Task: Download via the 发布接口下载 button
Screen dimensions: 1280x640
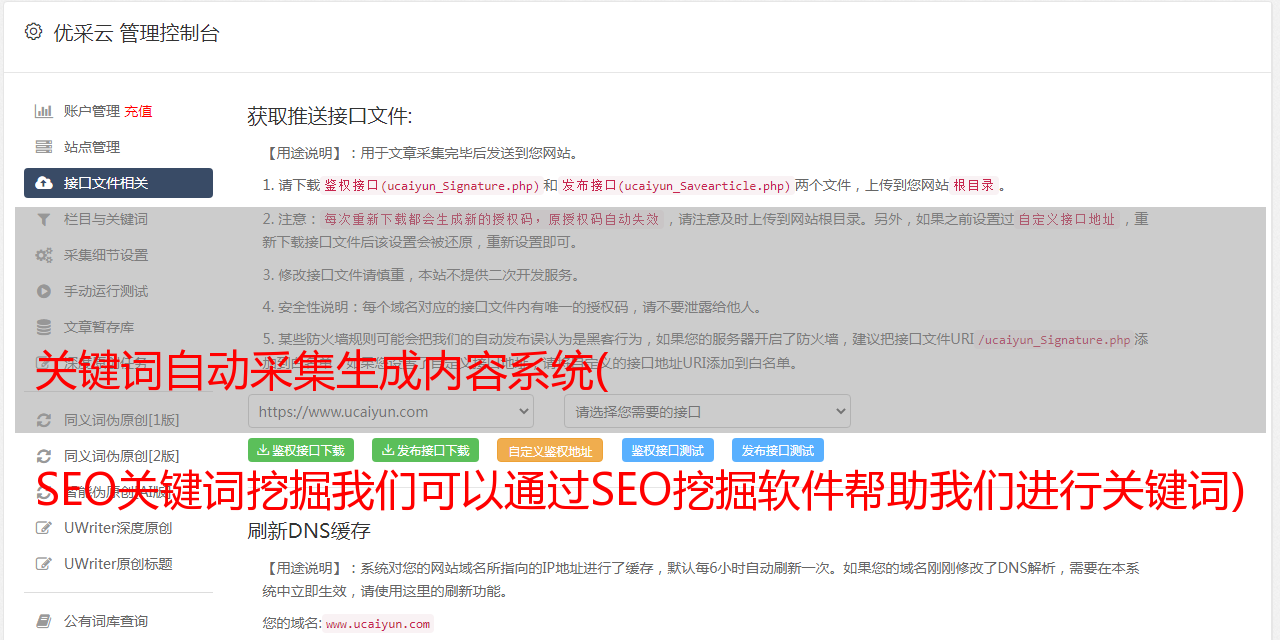Action: (x=425, y=450)
